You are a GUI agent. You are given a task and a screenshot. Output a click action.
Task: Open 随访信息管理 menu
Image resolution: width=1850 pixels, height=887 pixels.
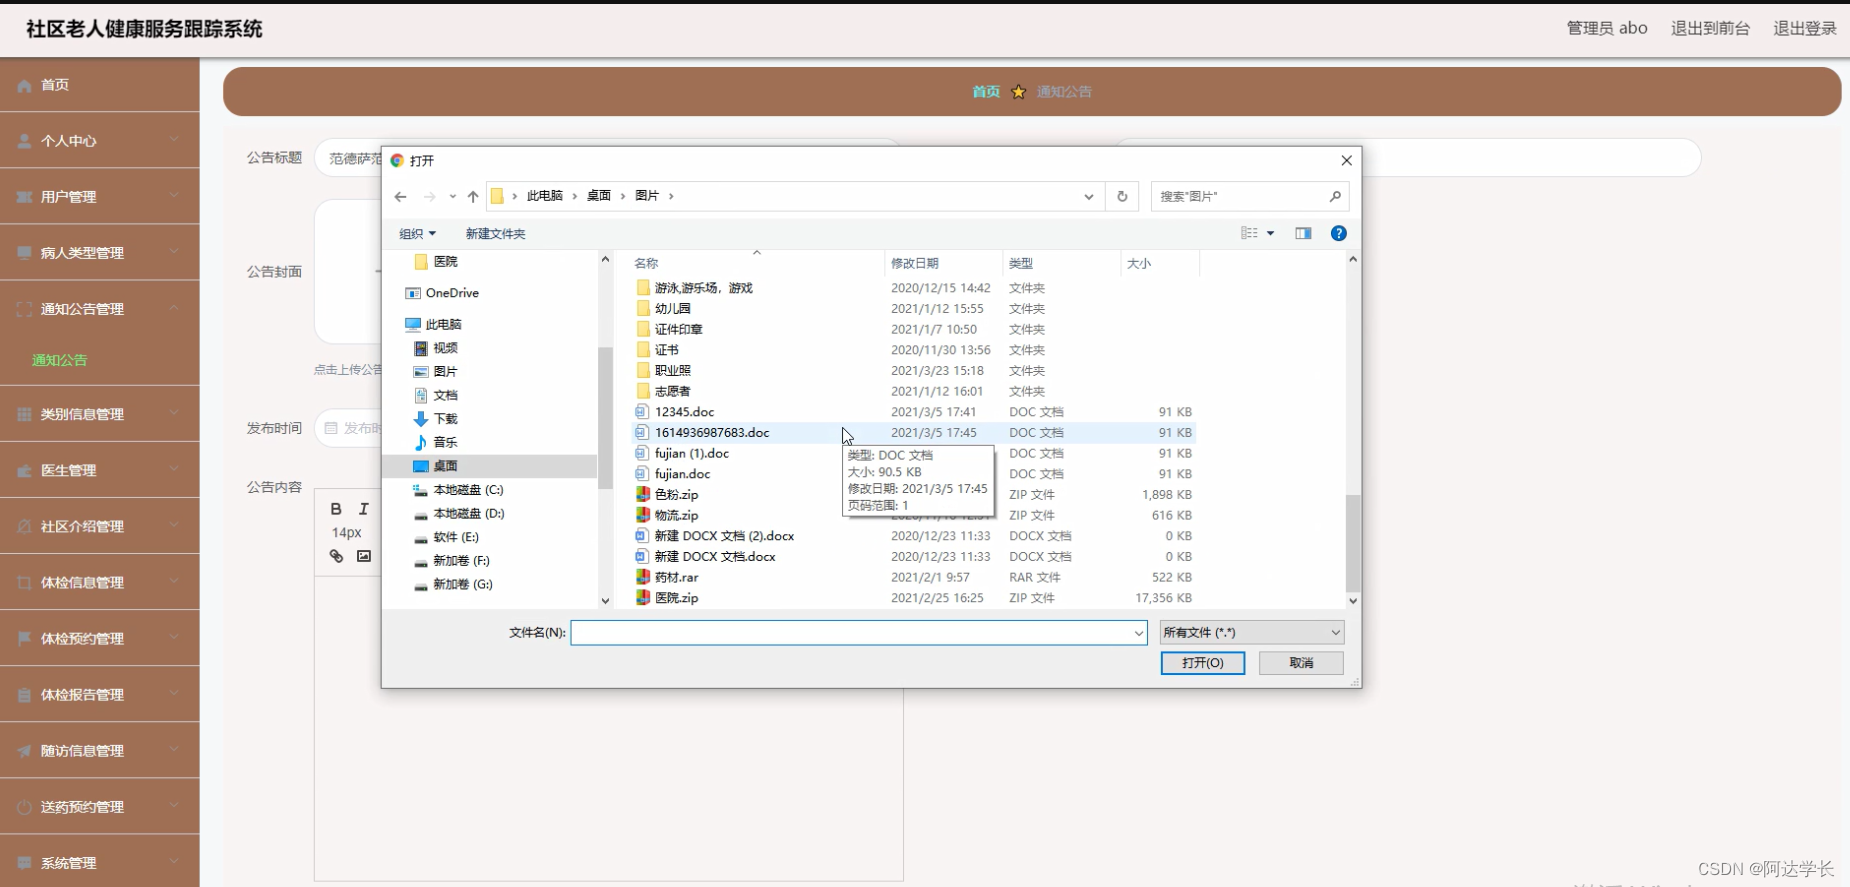pos(100,750)
